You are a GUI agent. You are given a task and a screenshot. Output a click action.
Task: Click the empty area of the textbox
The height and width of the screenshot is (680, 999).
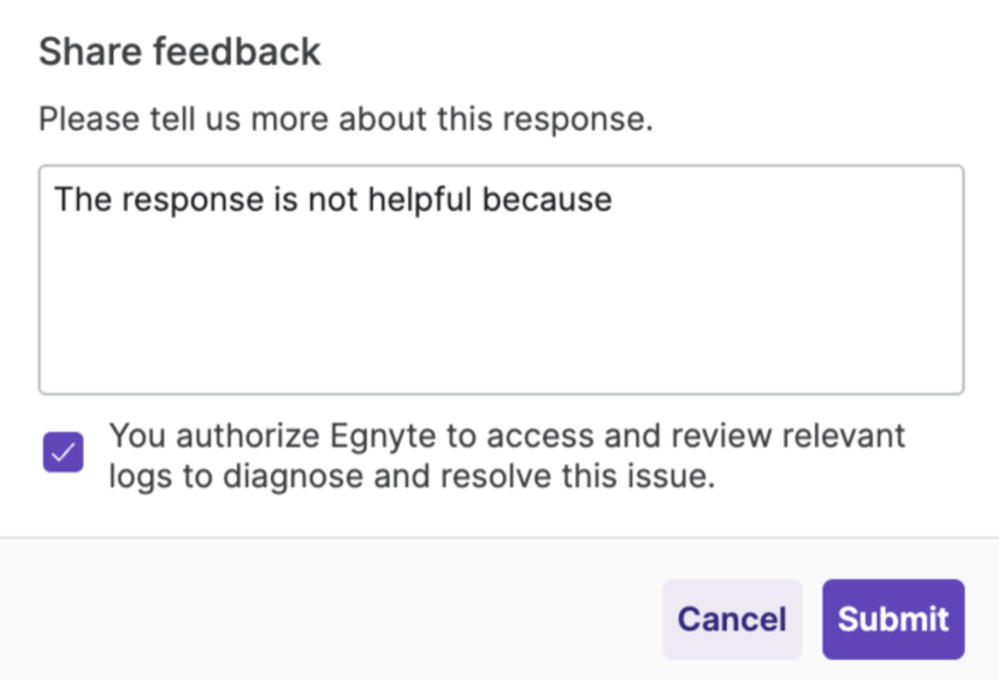(x=500, y=320)
